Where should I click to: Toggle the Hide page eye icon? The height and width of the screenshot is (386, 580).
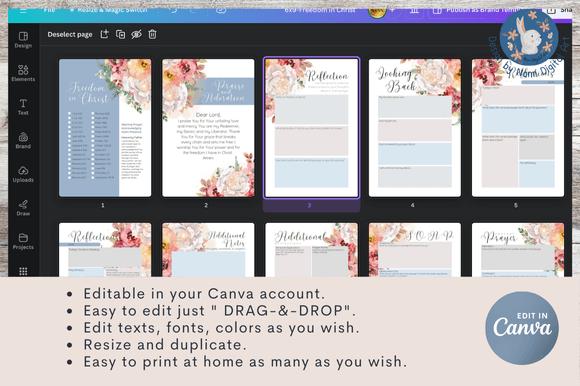[136, 34]
